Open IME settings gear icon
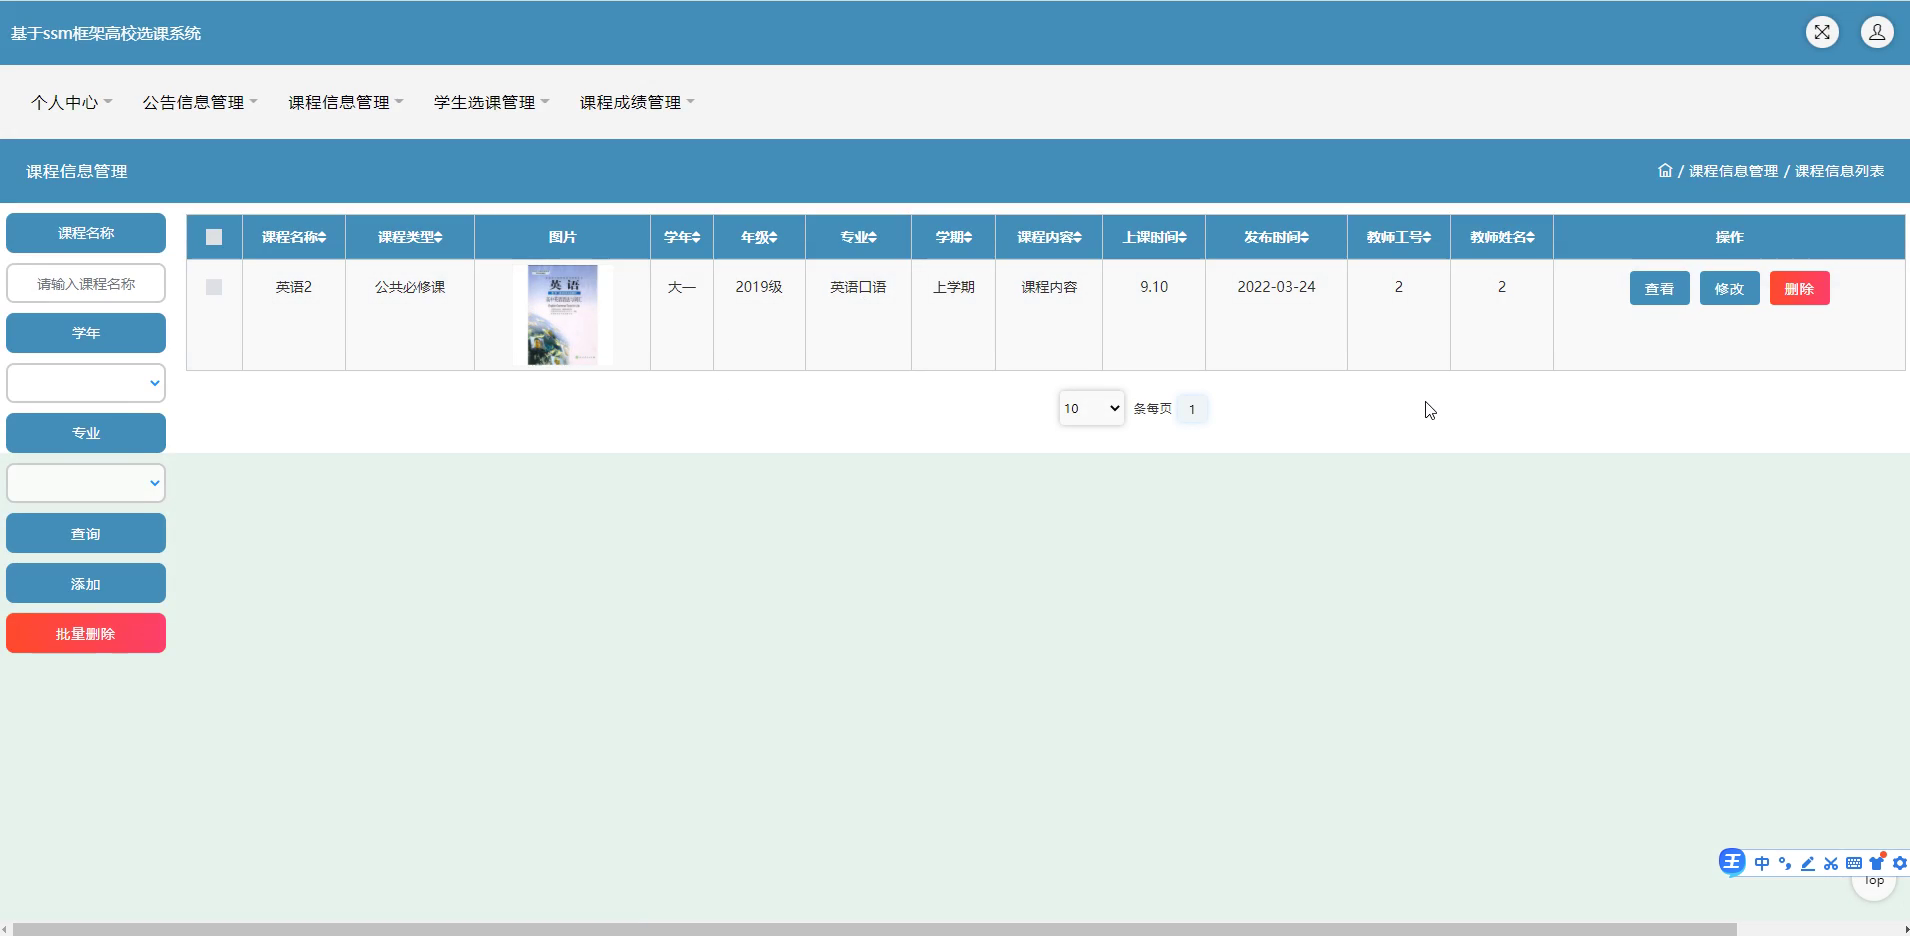 [x=1900, y=863]
